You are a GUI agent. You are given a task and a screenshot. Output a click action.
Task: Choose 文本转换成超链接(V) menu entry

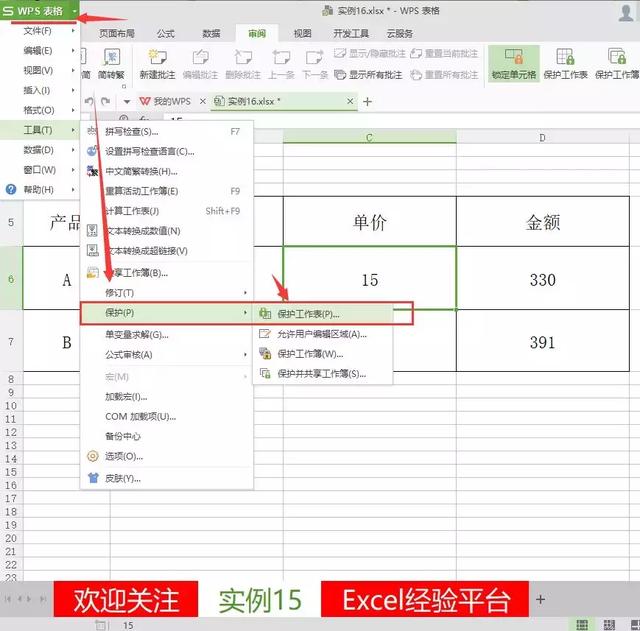tap(167, 251)
